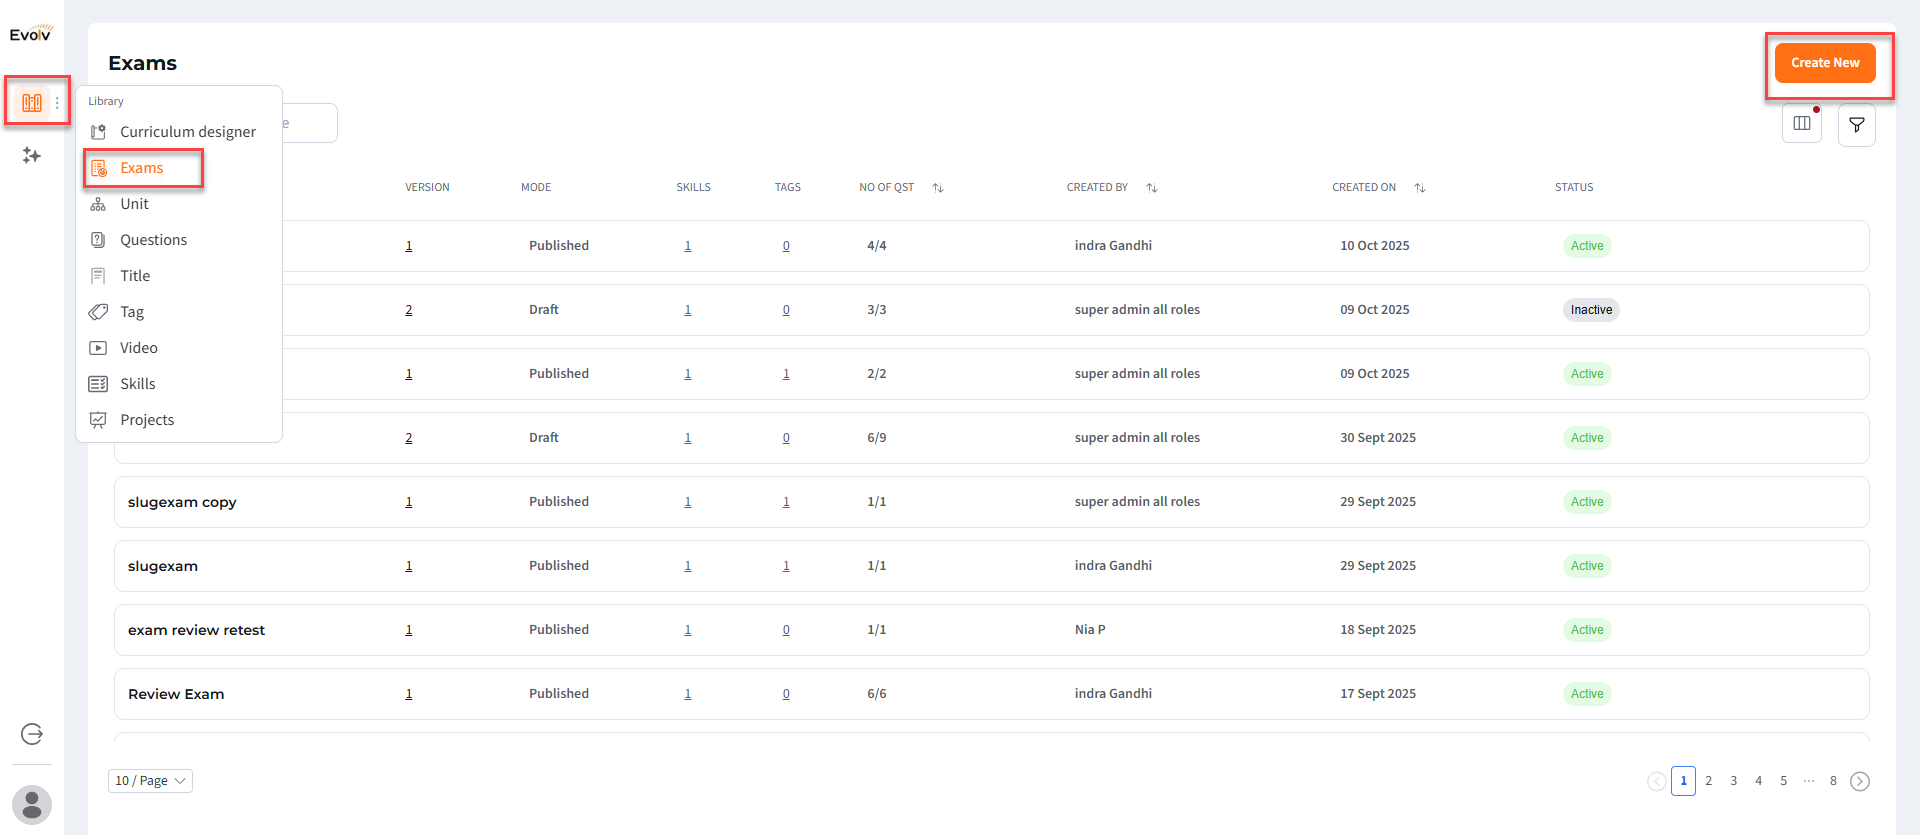Open Skills in Library menu

tap(137, 384)
